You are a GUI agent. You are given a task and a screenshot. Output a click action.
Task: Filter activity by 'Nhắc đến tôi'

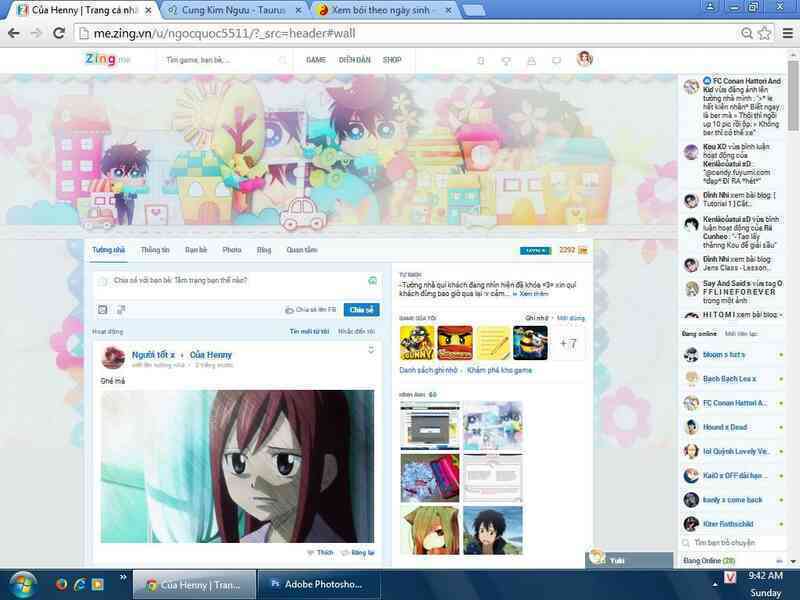(x=357, y=332)
